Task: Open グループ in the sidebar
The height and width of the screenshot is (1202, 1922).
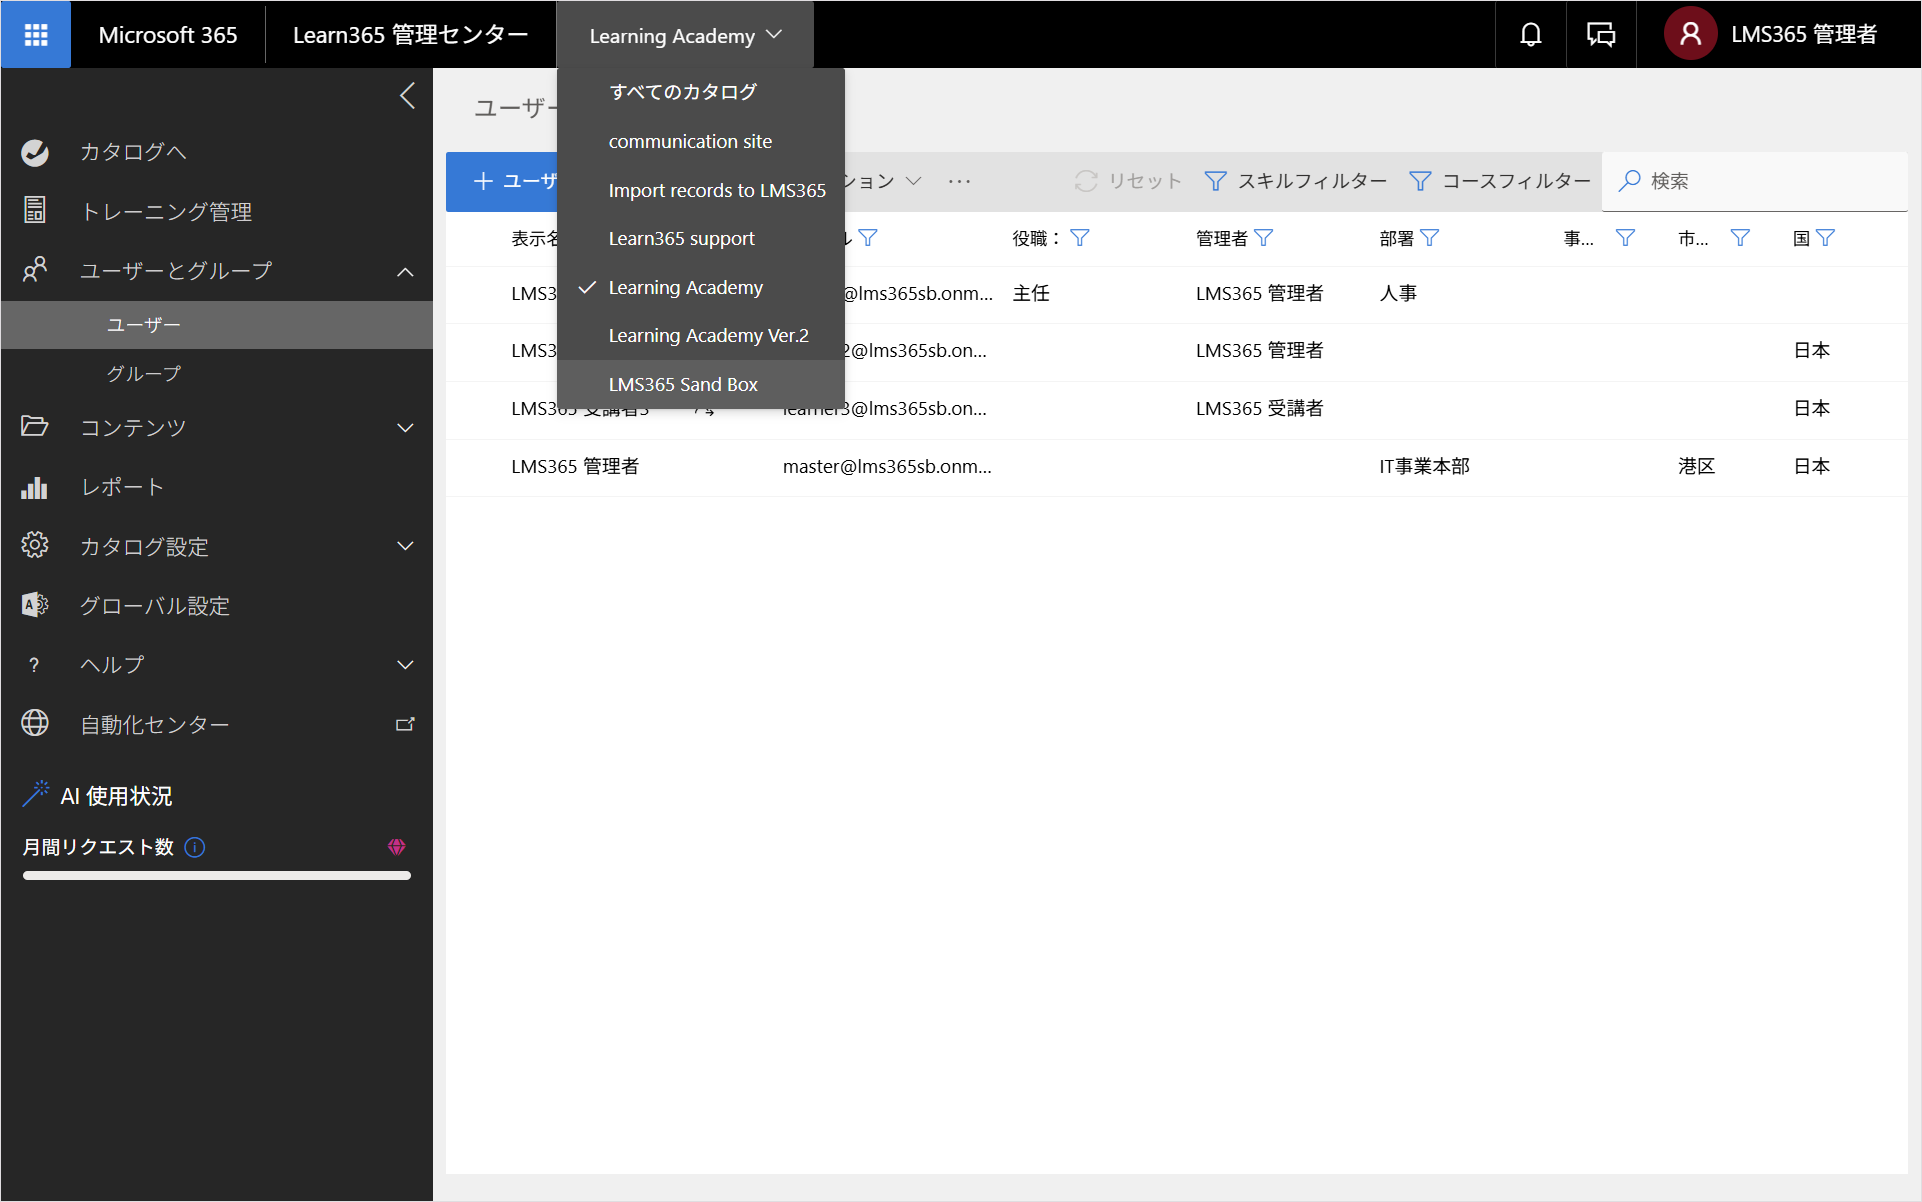Action: (217, 373)
